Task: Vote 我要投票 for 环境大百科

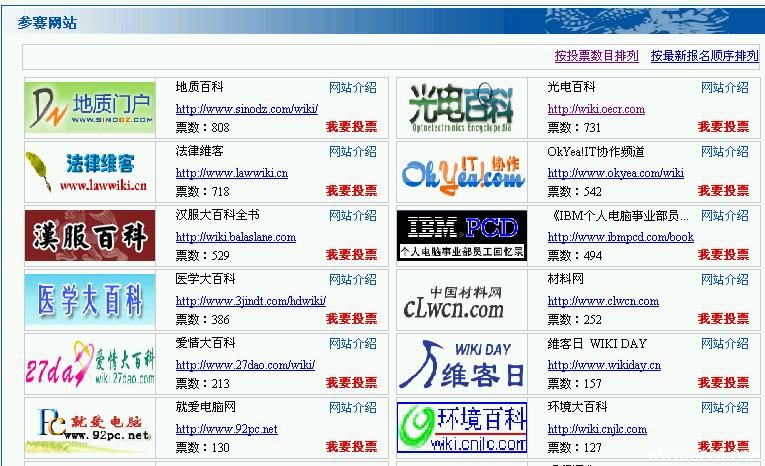Action: coord(724,446)
